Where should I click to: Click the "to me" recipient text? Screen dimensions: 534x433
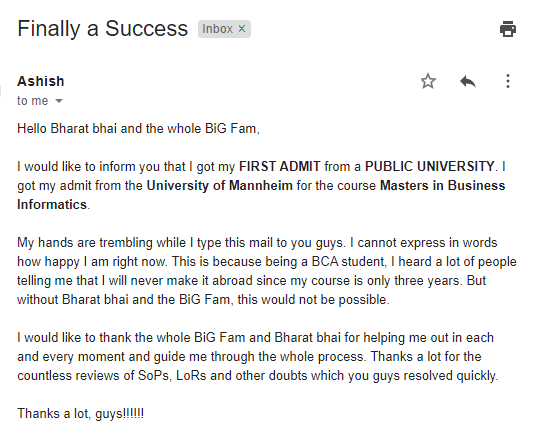[33, 101]
